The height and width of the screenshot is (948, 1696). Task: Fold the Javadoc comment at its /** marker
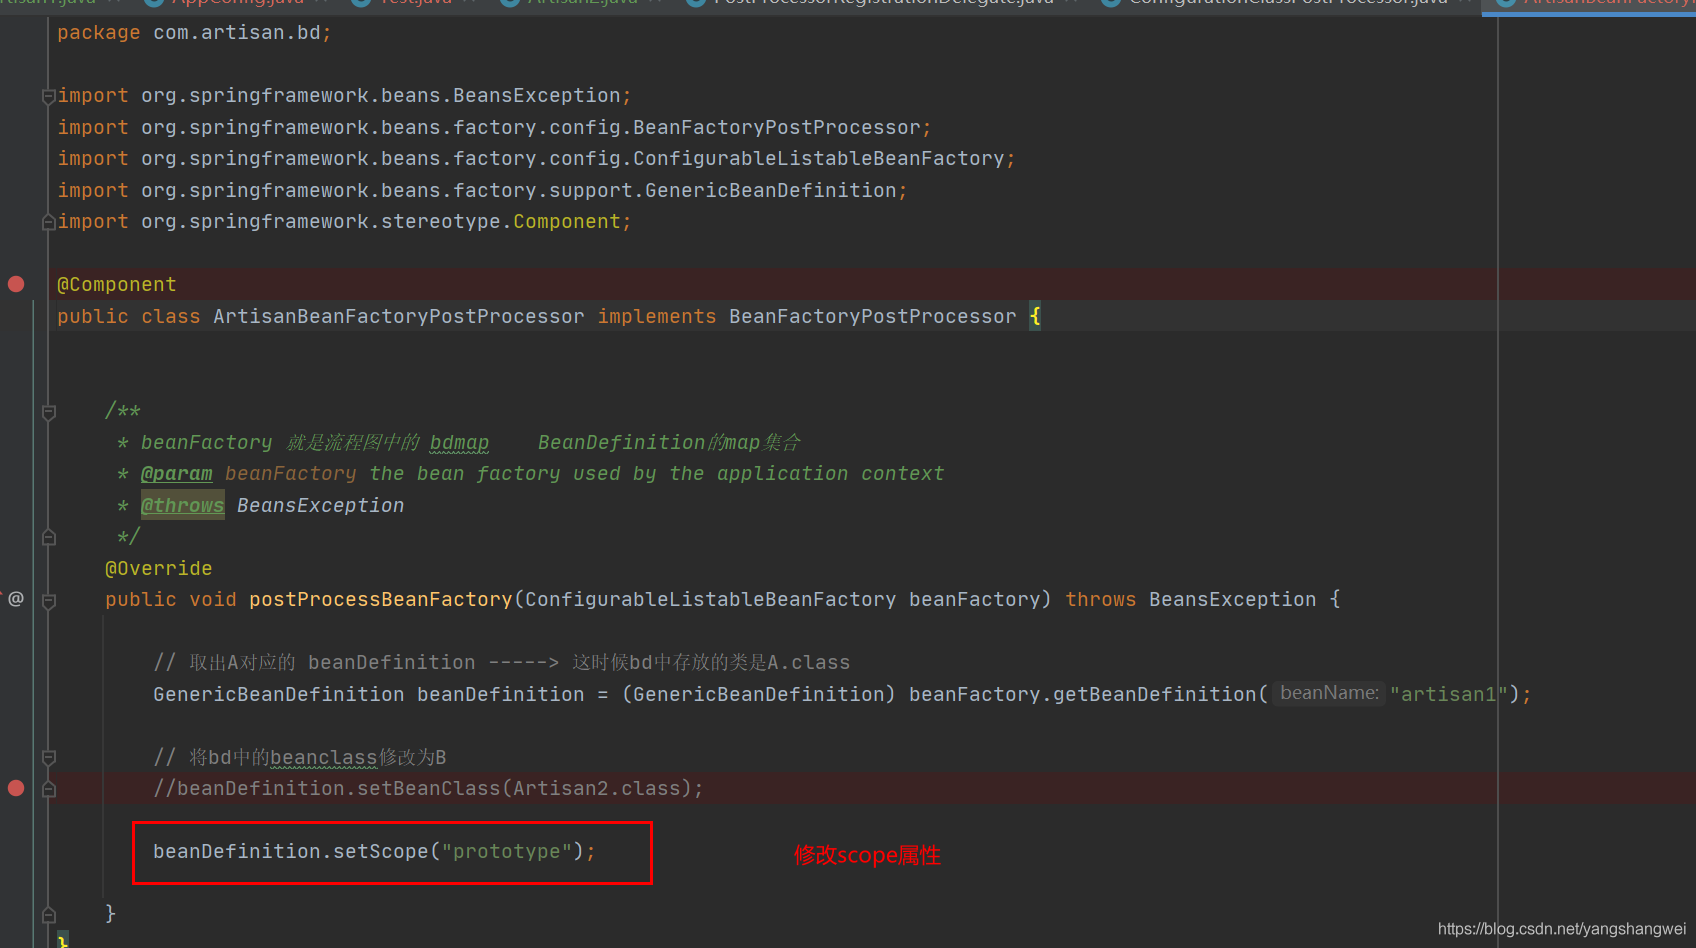point(48,411)
